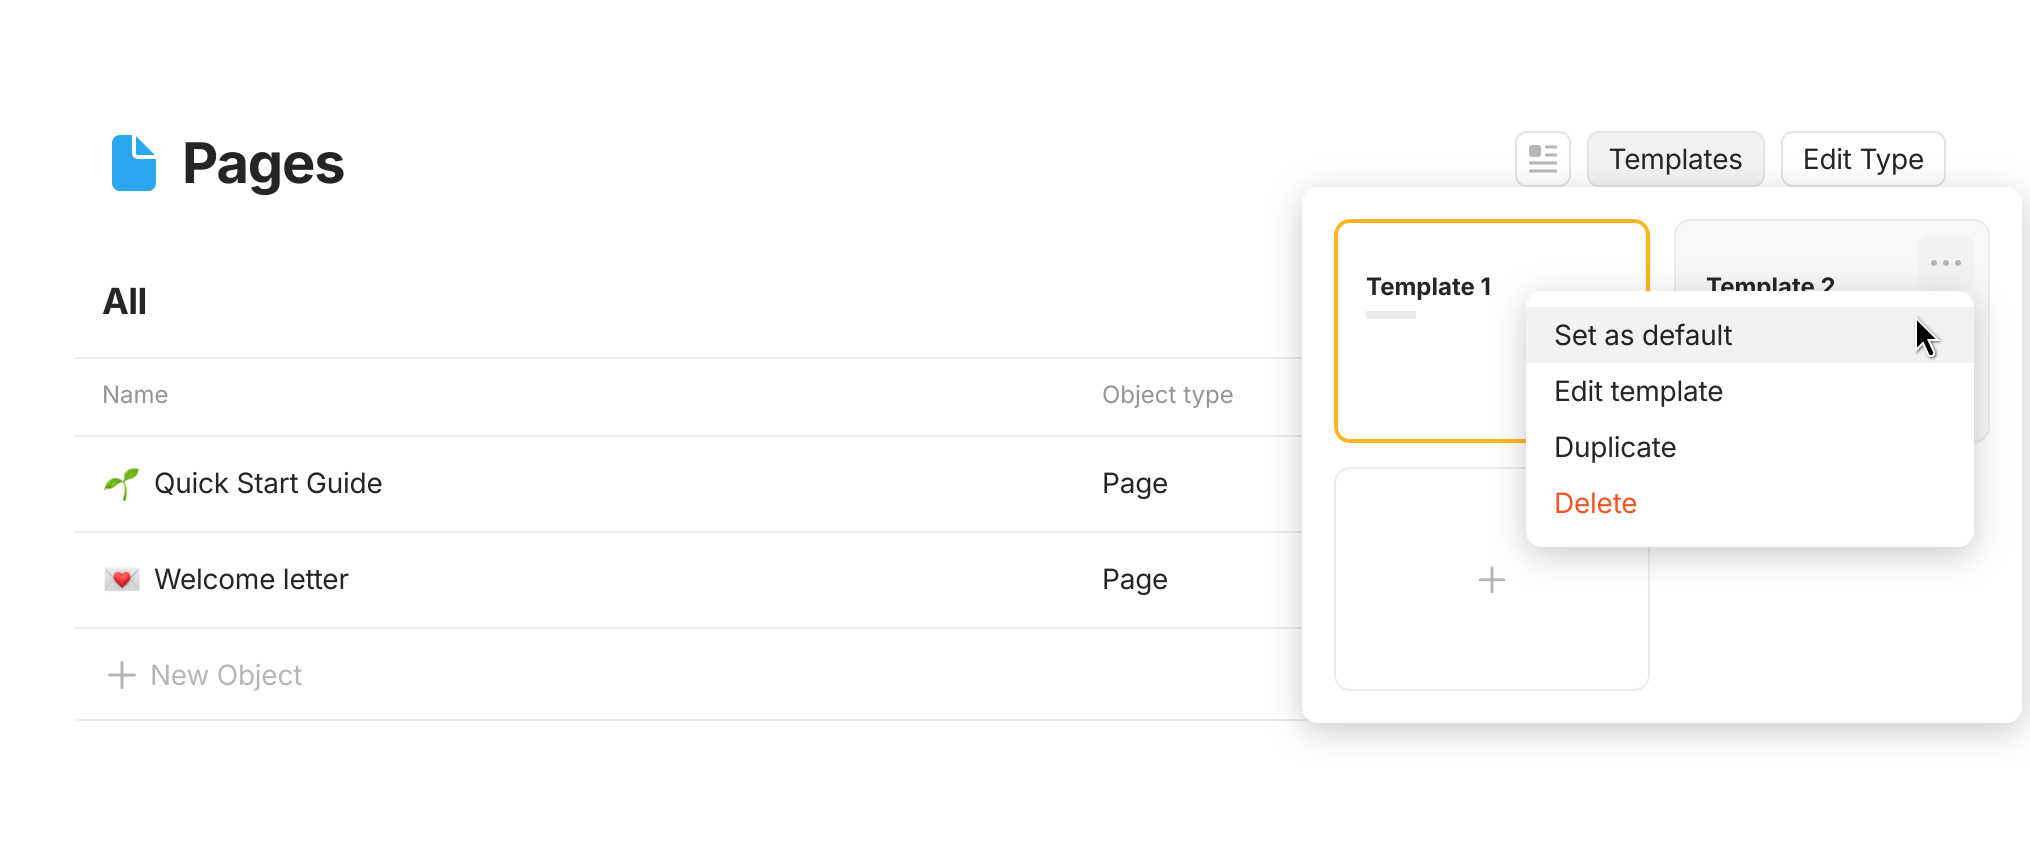Click the Quick Start Guide seedling icon
Screen dimensions: 2030x848
point(122,484)
